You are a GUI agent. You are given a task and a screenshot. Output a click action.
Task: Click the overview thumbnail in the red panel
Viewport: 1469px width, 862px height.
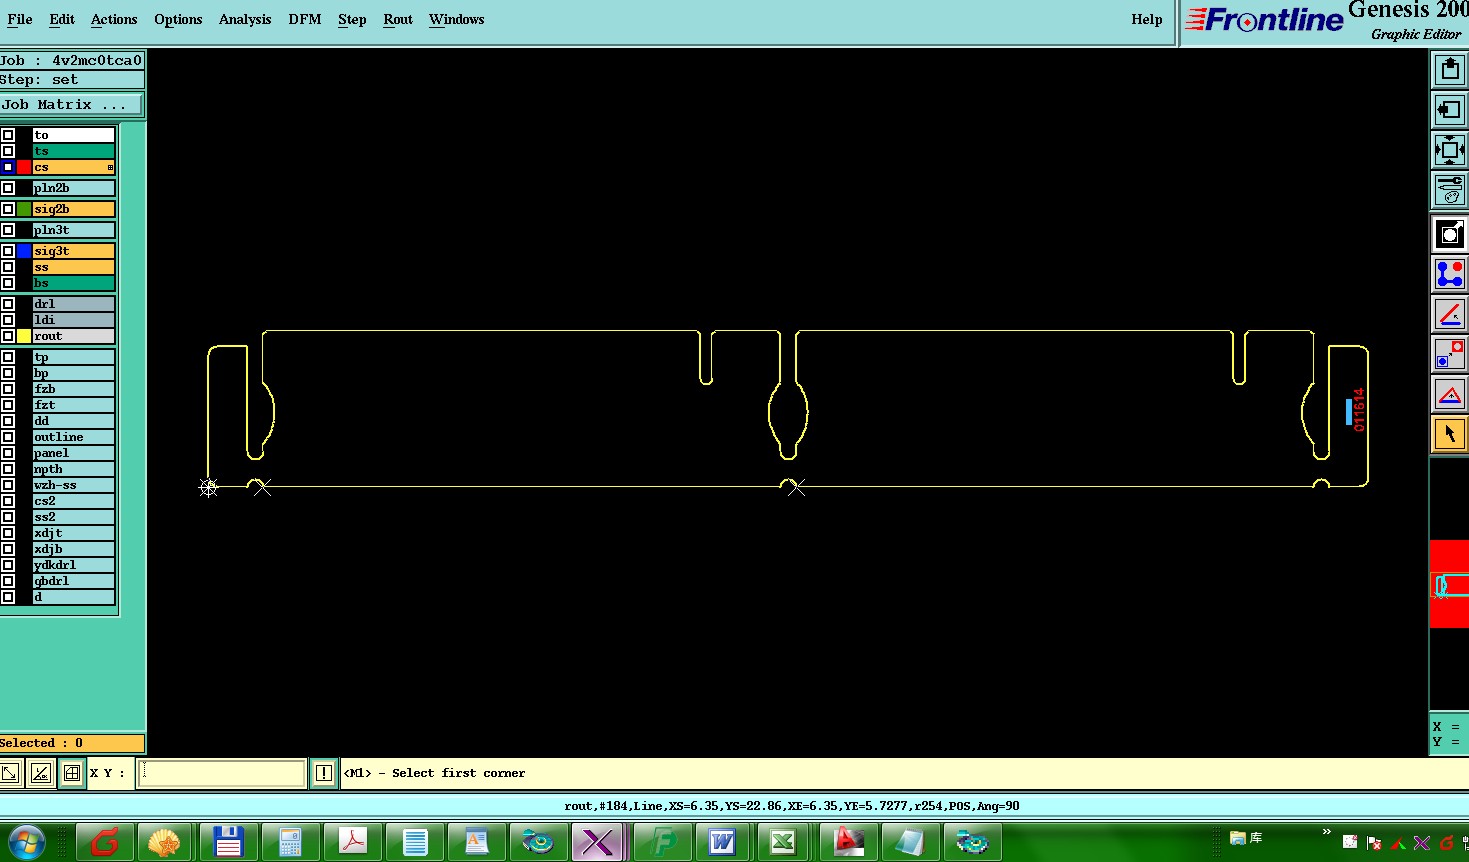click(x=1452, y=586)
